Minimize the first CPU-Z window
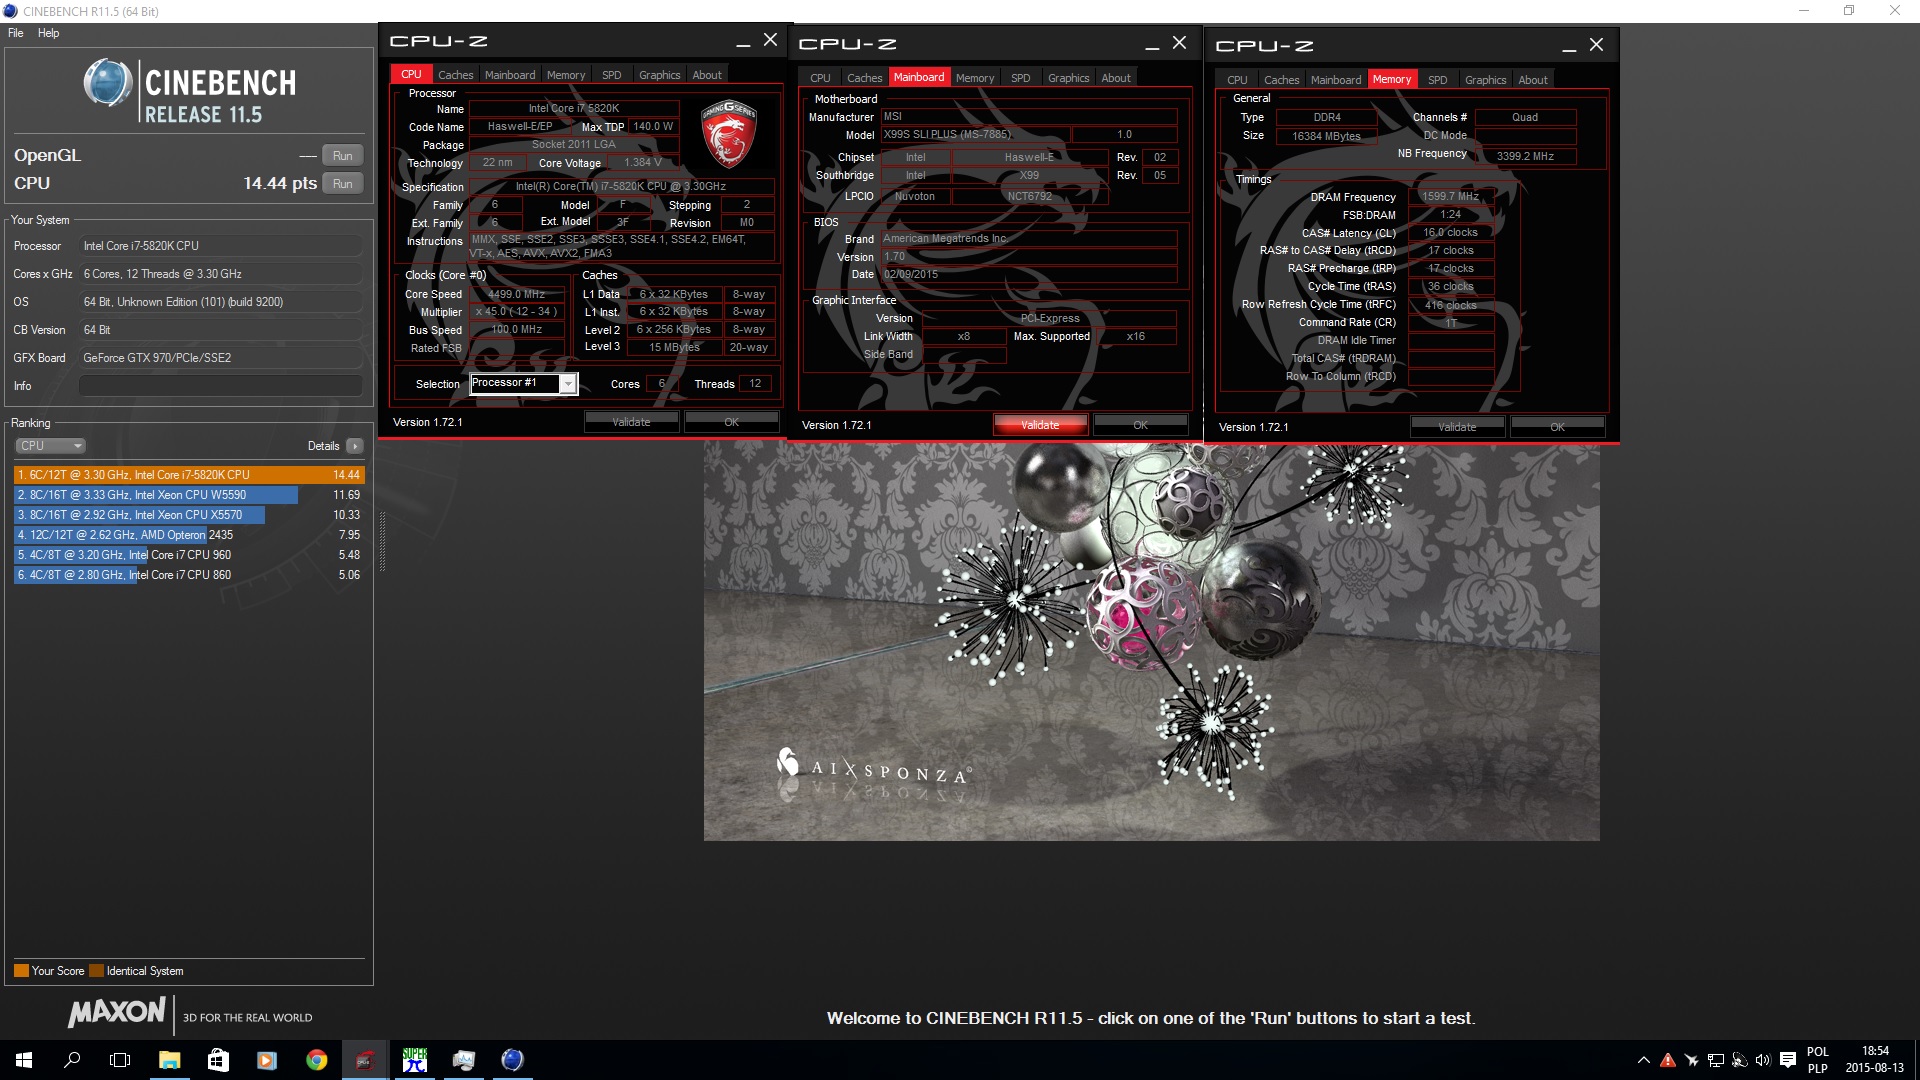The image size is (1920, 1080). click(x=742, y=42)
